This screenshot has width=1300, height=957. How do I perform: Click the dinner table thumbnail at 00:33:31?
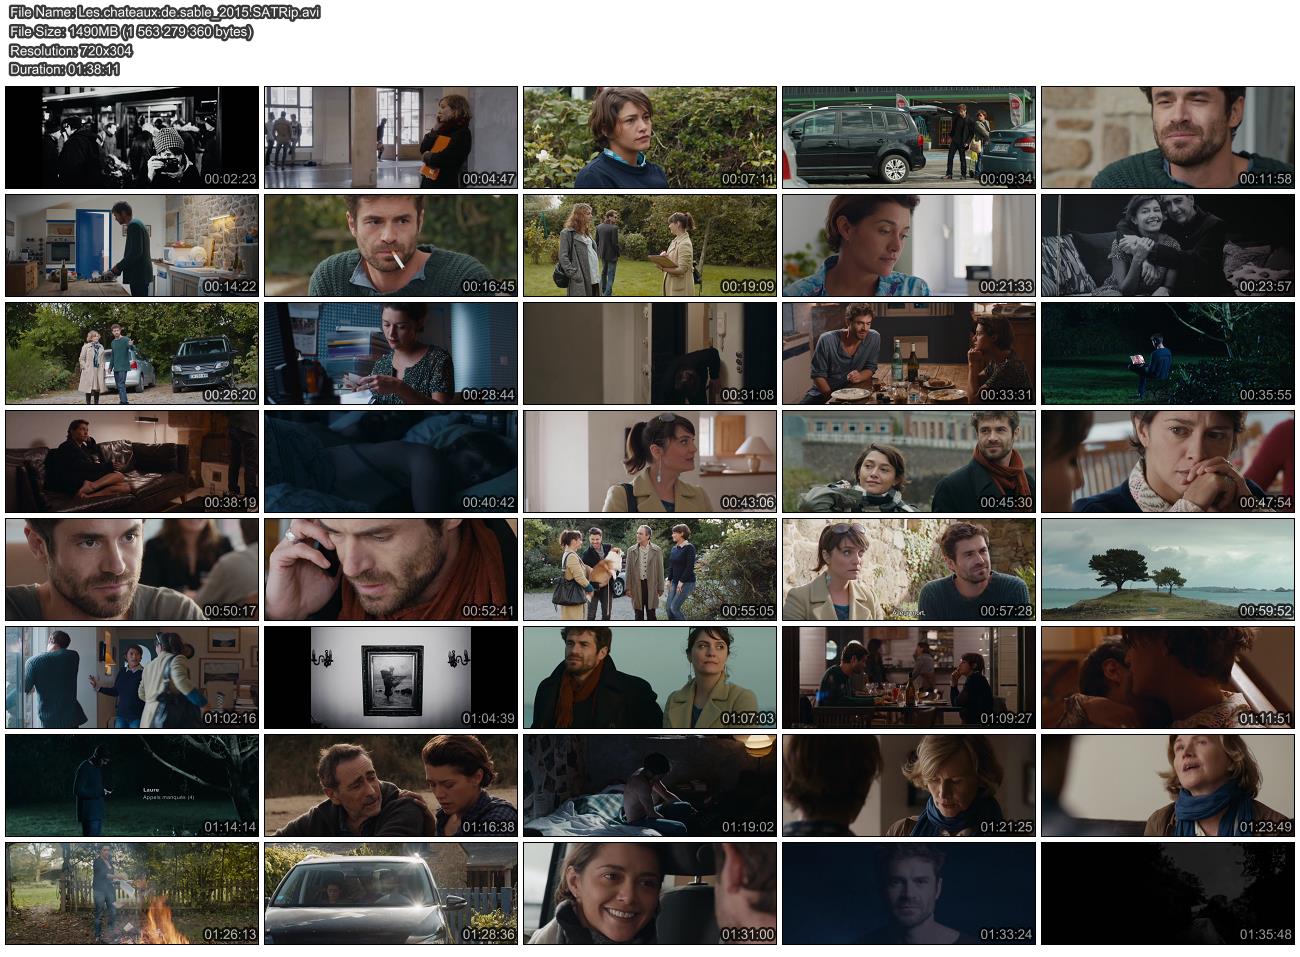tap(909, 353)
